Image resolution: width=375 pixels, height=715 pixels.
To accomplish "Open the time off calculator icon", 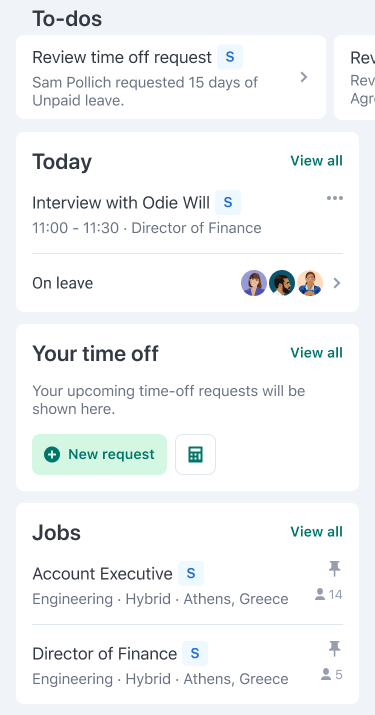I will (x=195, y=454).
